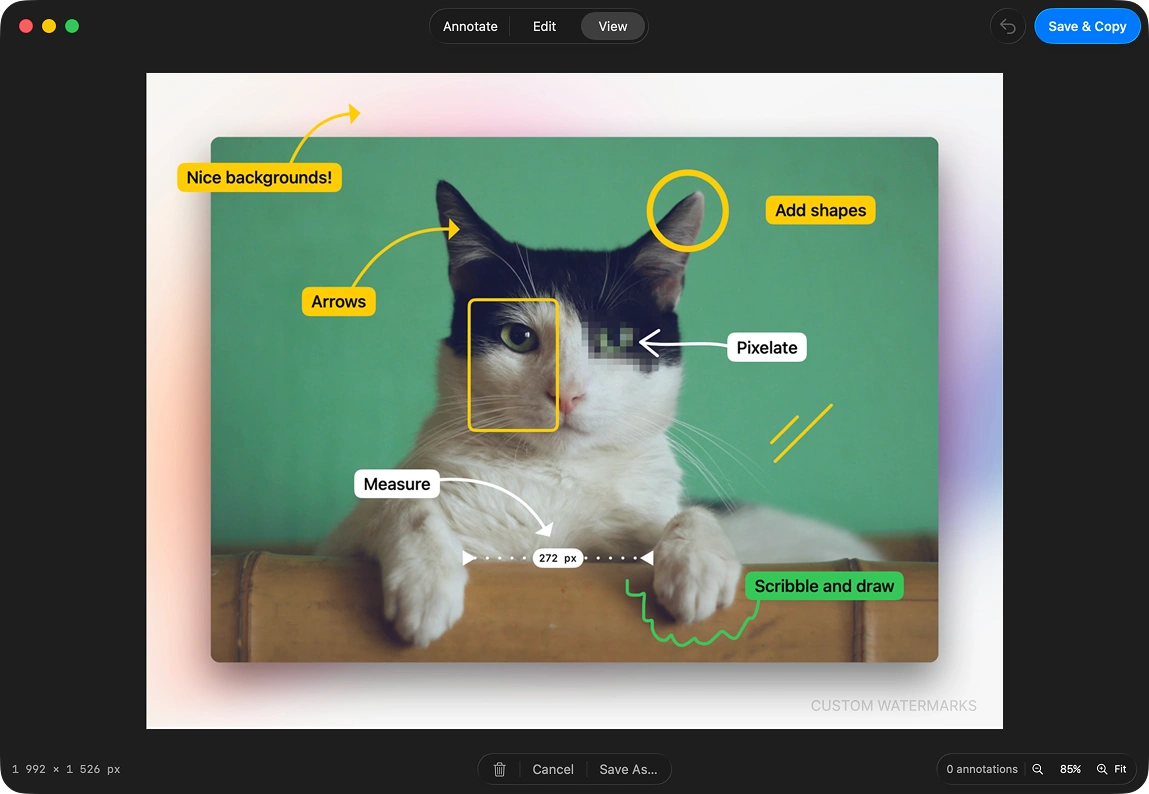Image resolution: width=1149 pixels, height=794 pixels.
Task: Click the trash delete icon
Action: pyautogui.click(x=500, y=769)
